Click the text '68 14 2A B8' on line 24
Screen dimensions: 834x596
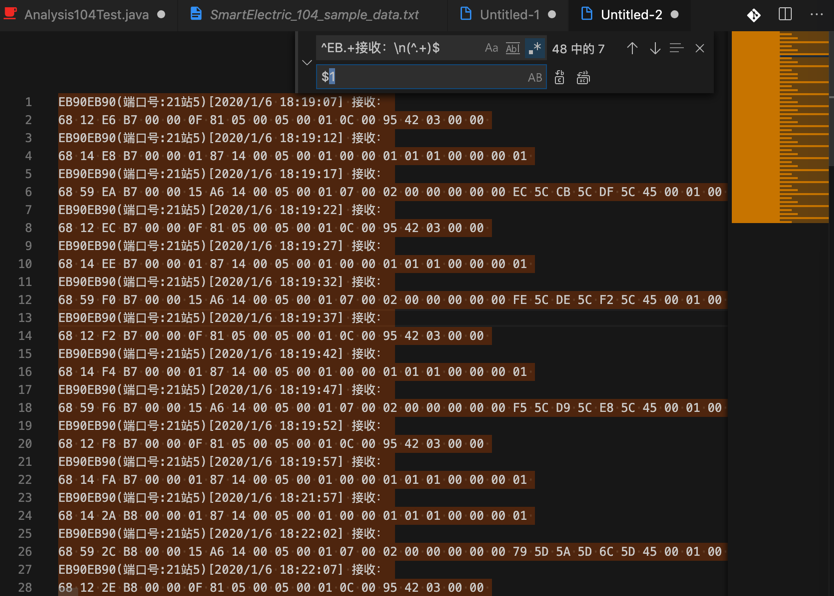click(x=98, y=516)
